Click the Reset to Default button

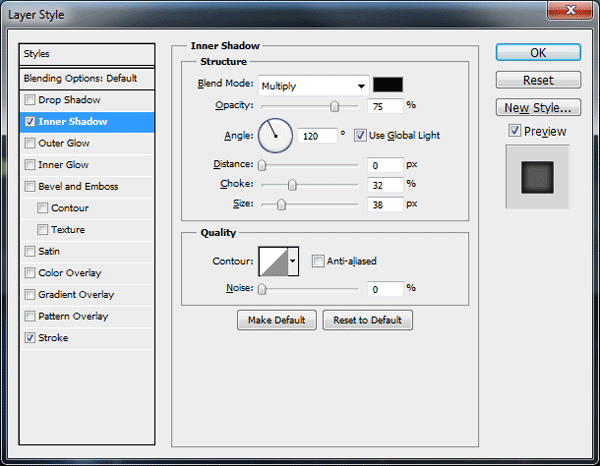point(367,320)
